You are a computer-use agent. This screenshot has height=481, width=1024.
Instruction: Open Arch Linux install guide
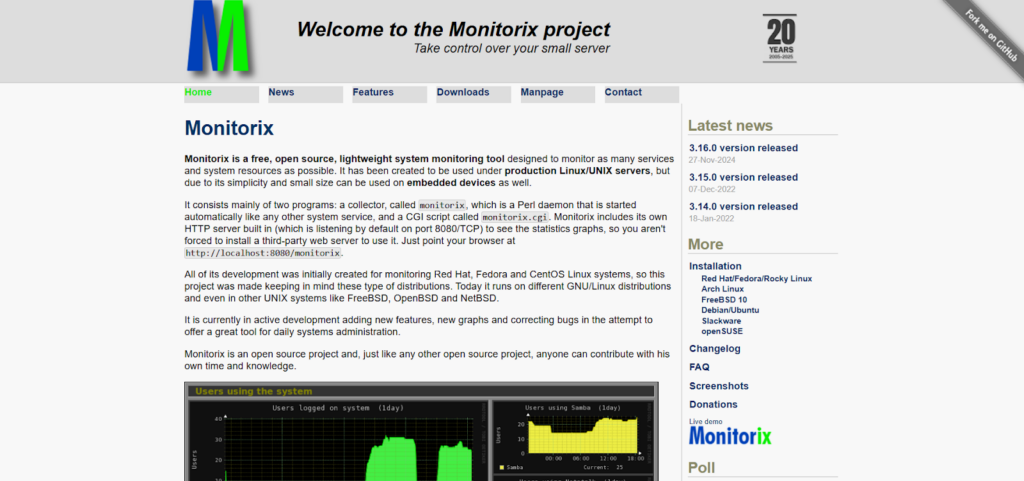[x=722, y=289]
